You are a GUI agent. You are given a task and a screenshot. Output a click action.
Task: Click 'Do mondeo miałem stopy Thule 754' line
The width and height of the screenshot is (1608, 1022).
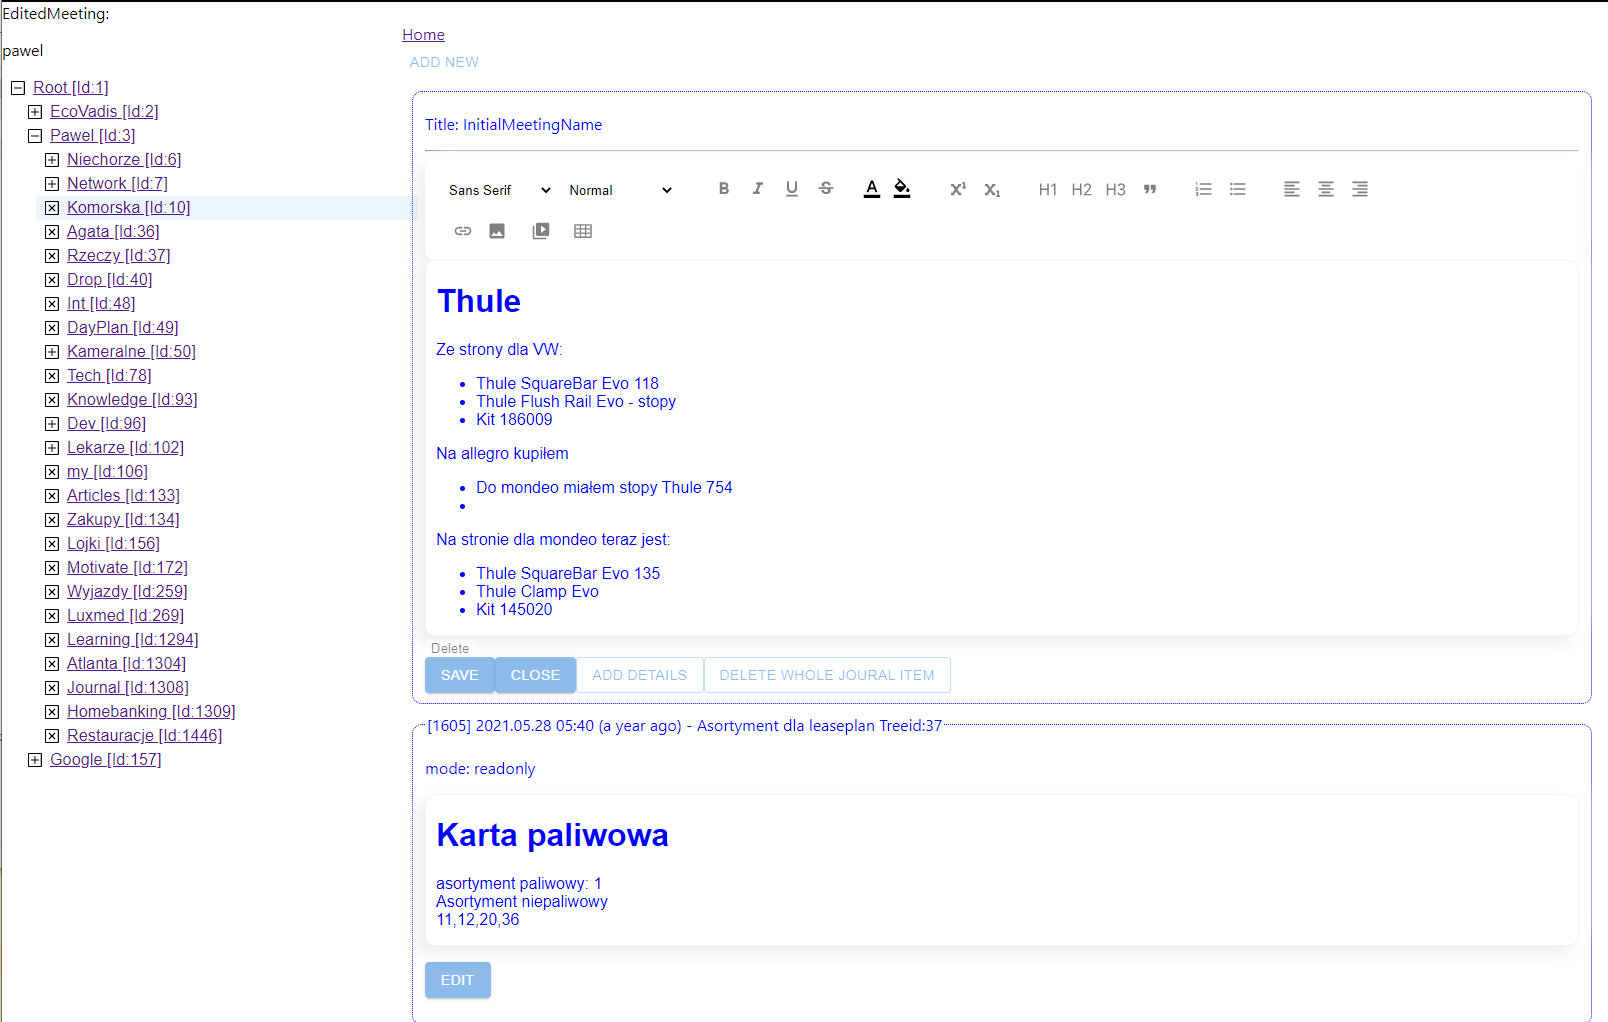click(x=604, y=488)
